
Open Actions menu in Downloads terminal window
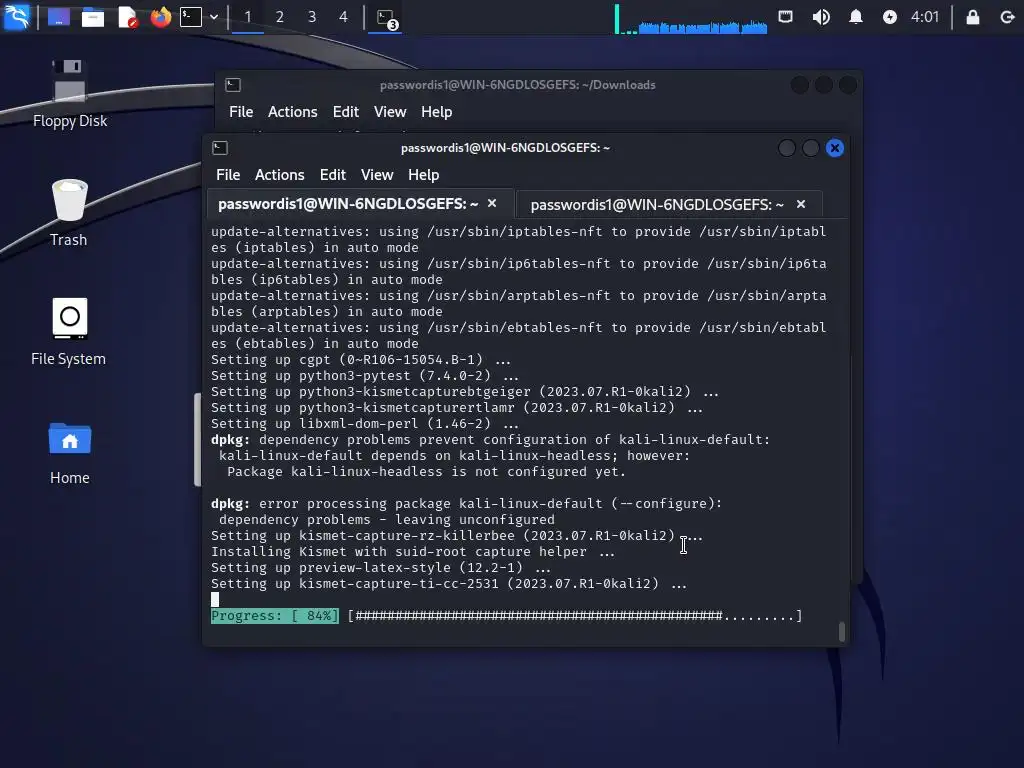pyautogui.click(x=293, y=112)
